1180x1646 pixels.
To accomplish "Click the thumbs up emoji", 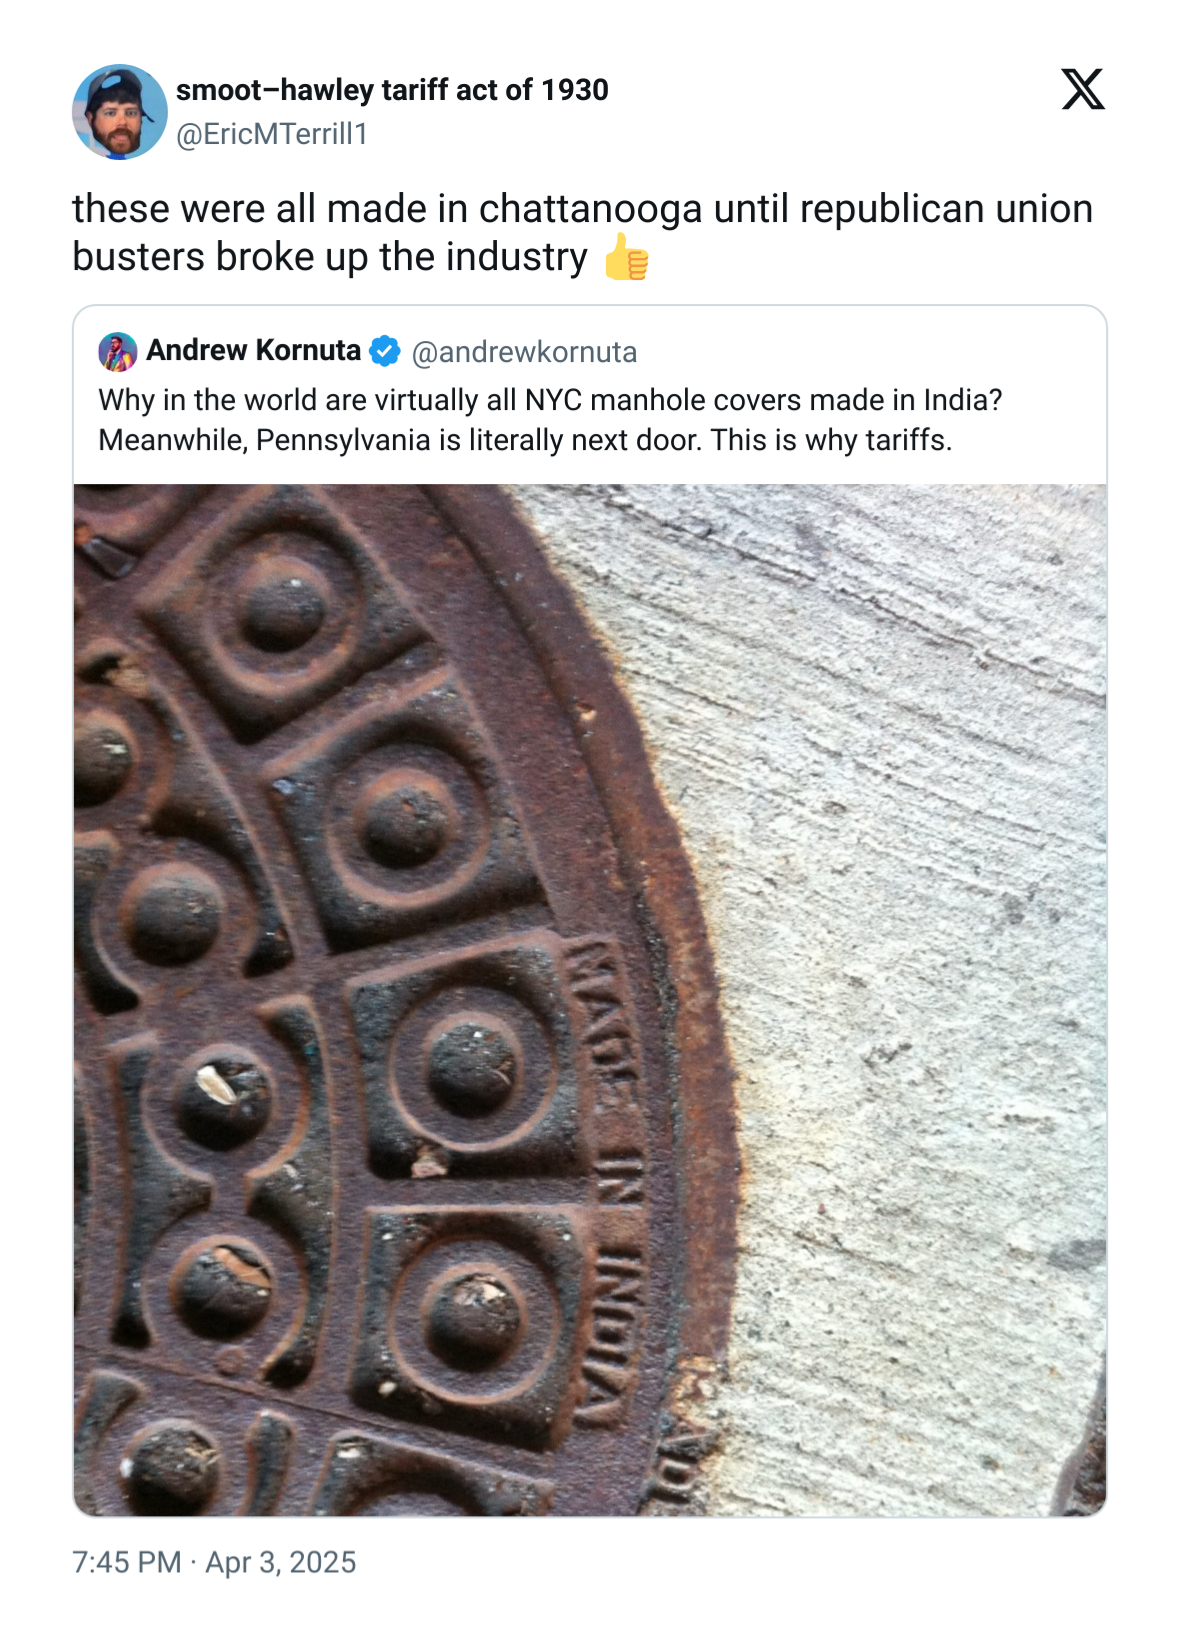I will coord(627,258).
